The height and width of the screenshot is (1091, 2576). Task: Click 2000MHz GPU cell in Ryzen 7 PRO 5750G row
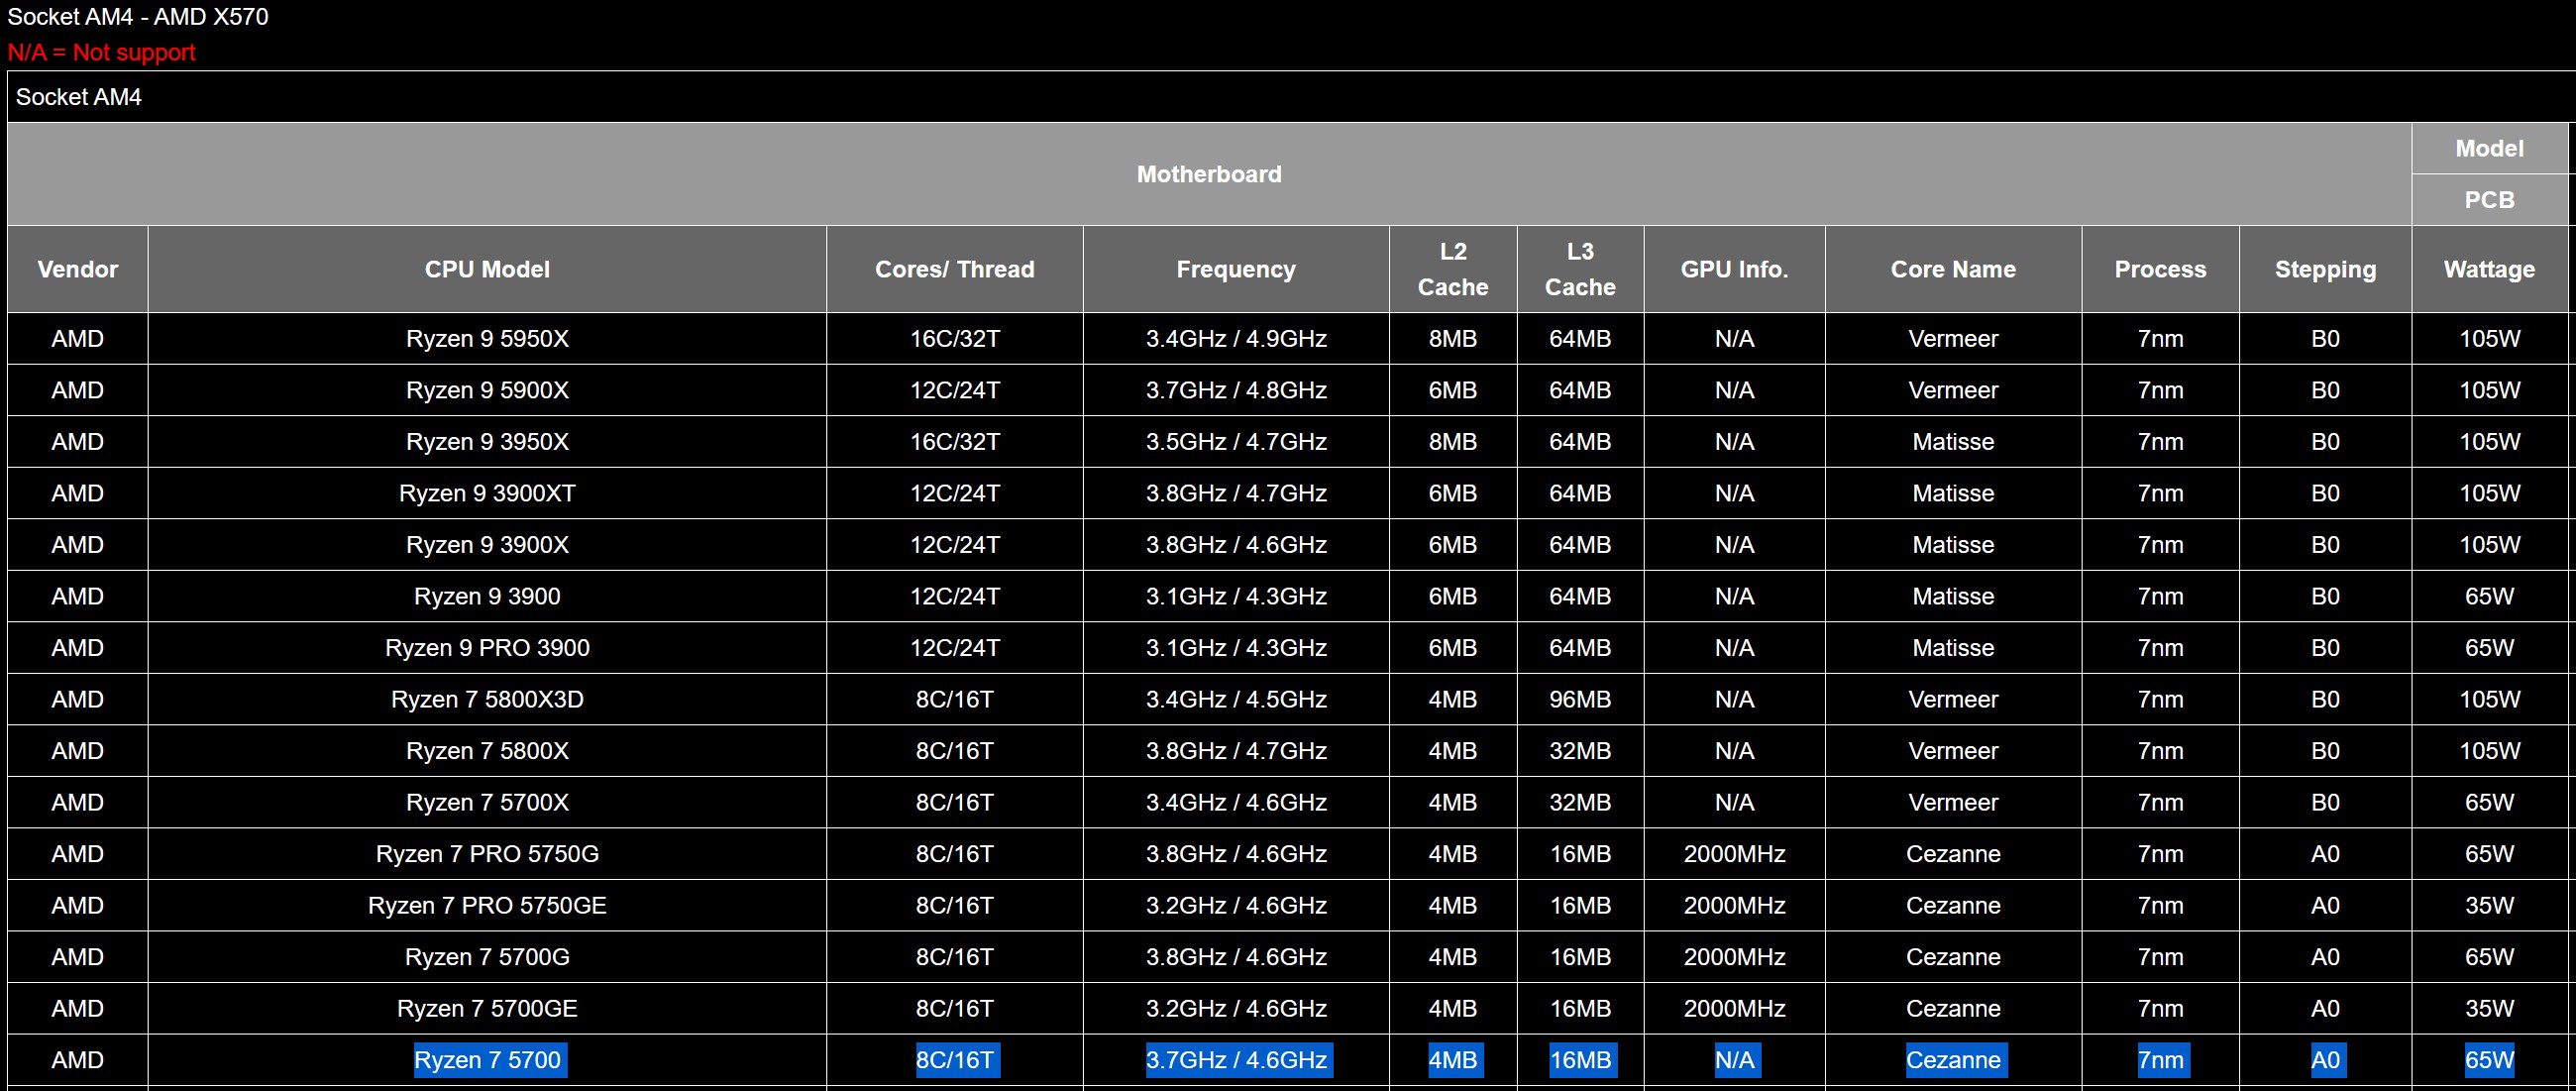pos(1734,854)
